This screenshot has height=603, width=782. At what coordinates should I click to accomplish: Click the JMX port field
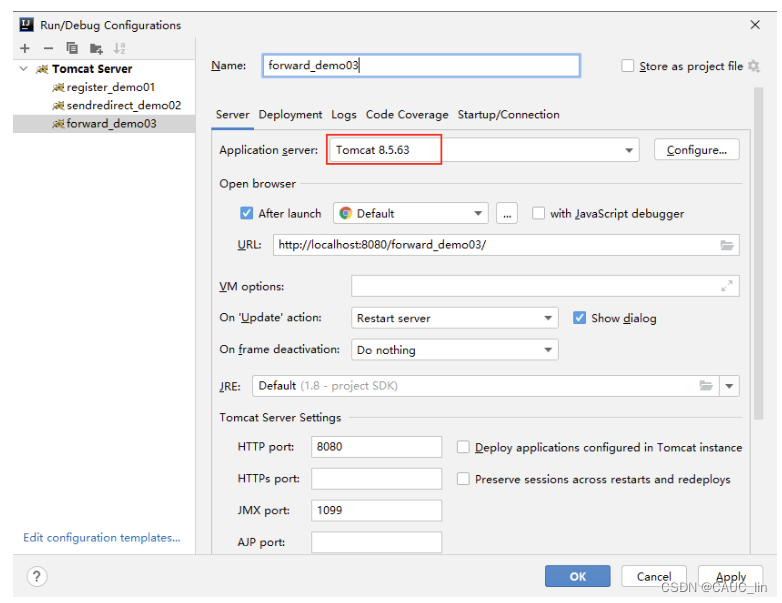pyautogui.click(x=376, y=510)
